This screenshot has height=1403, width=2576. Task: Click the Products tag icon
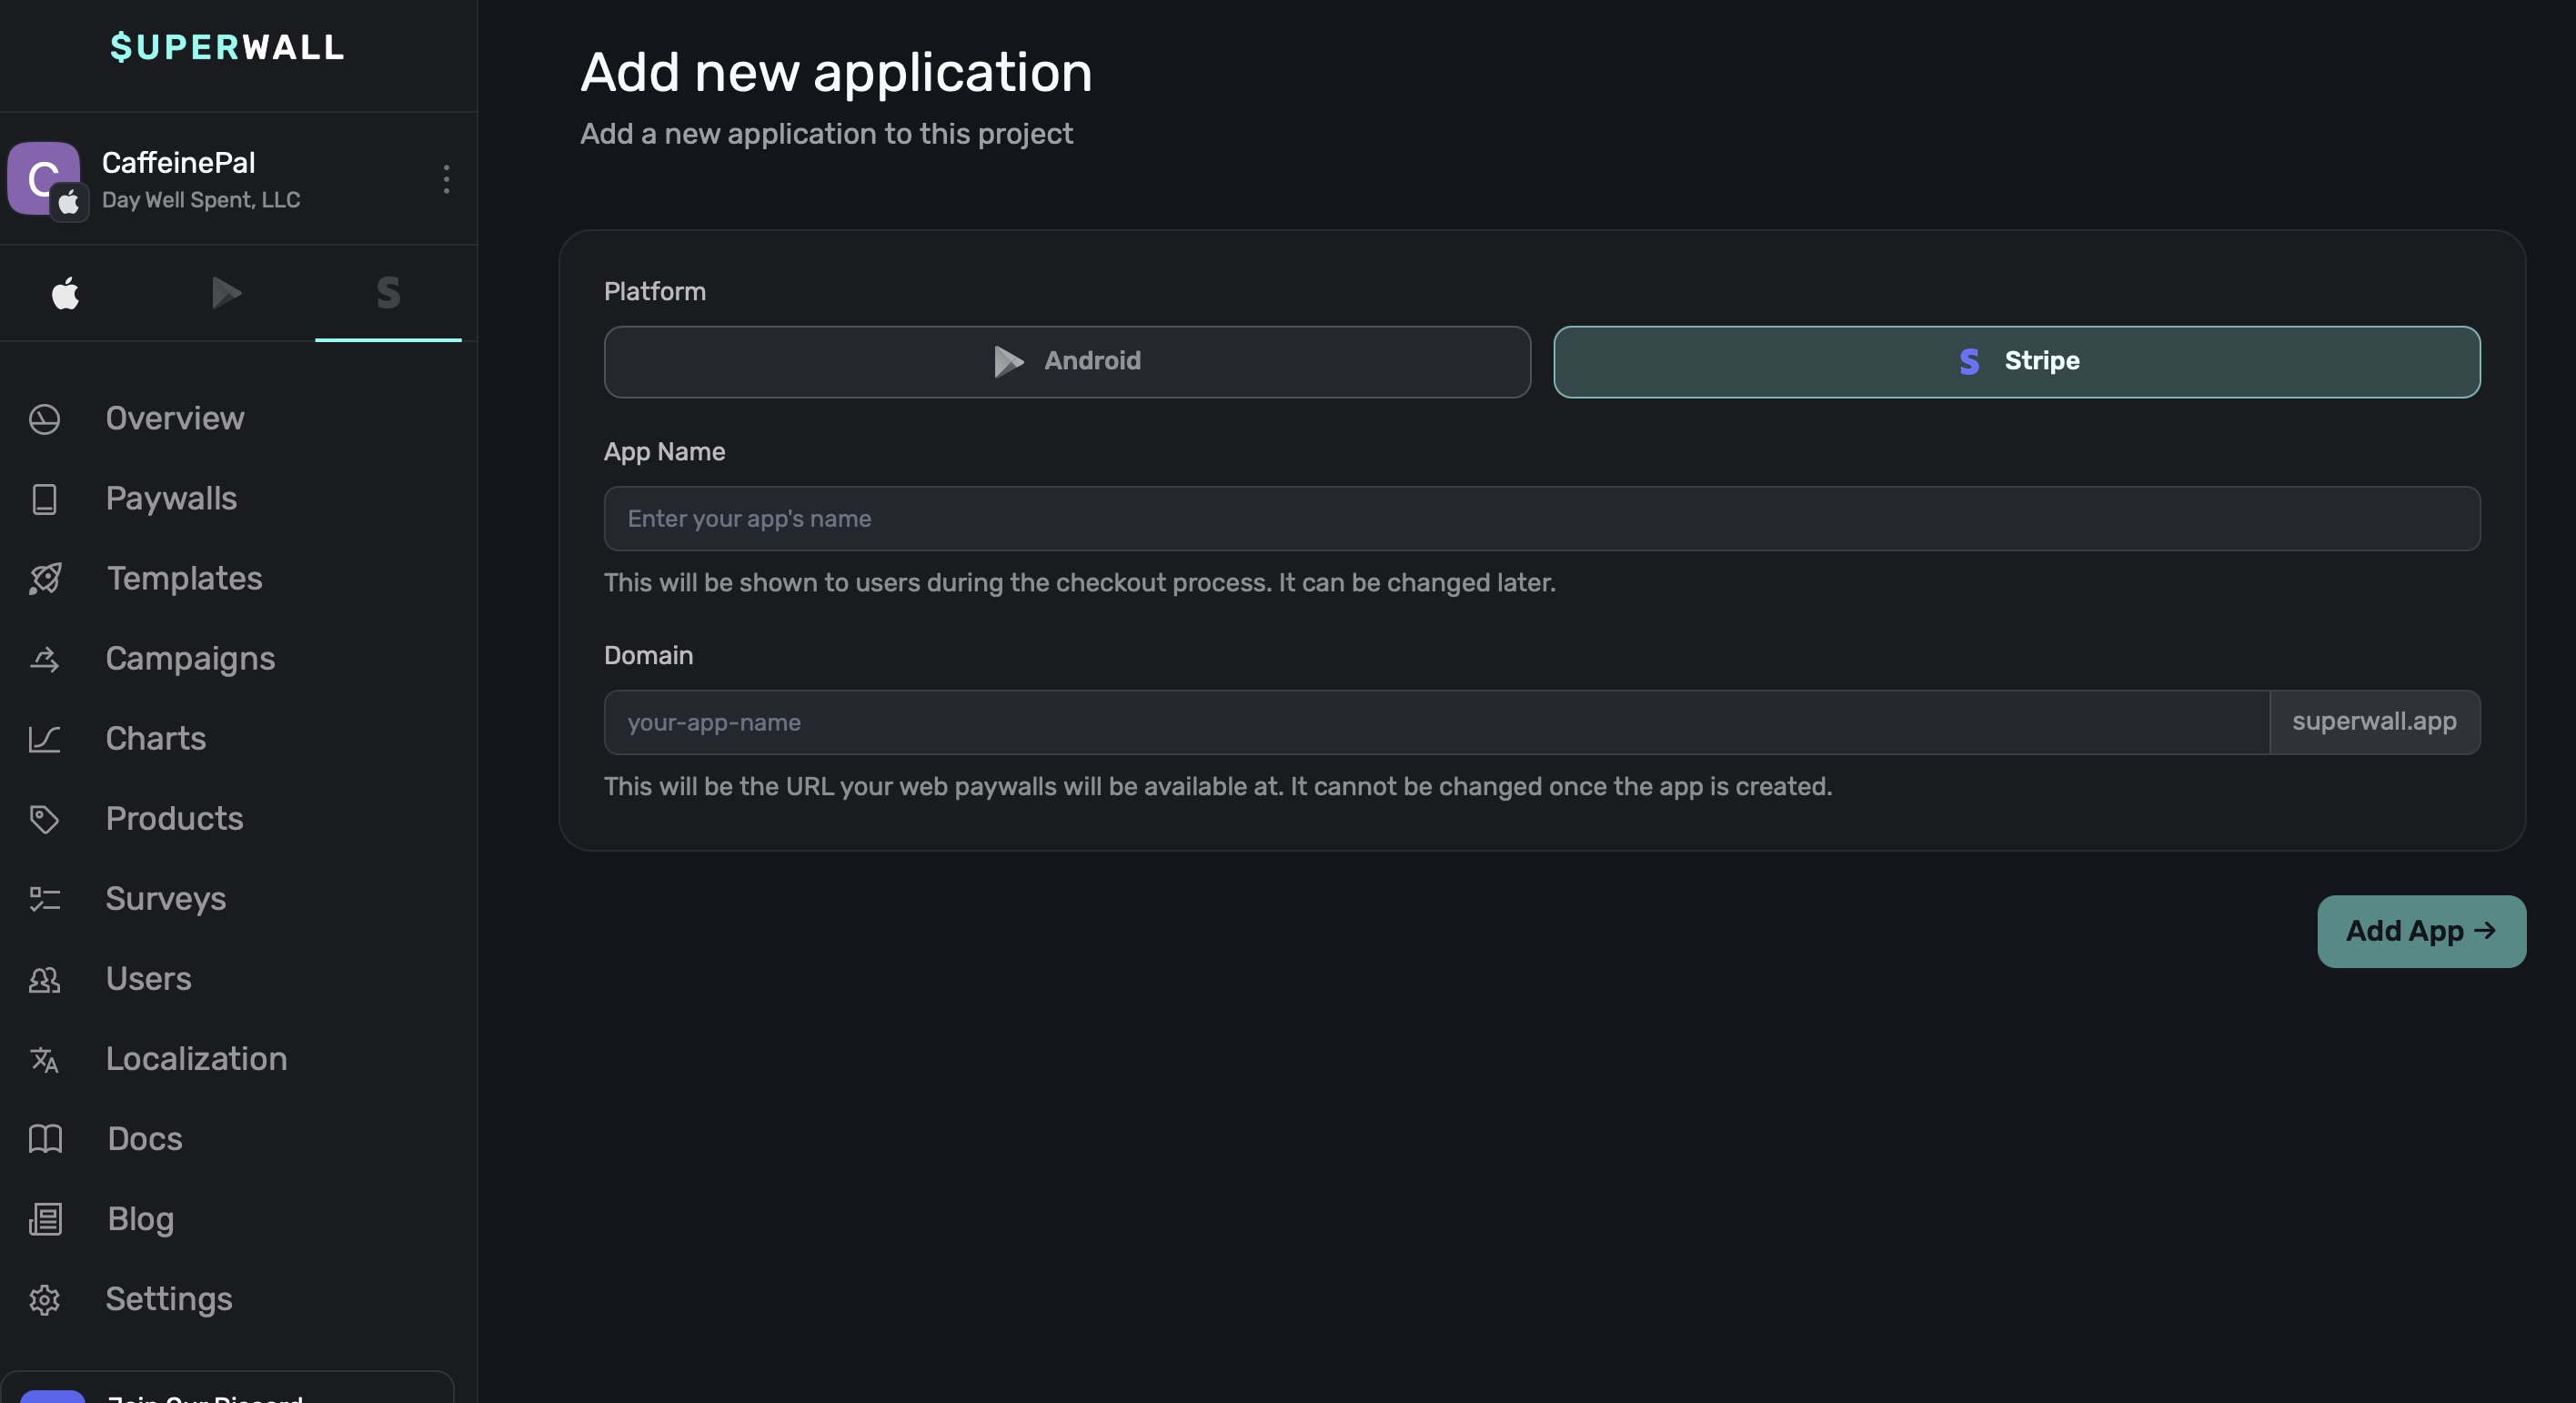click(x=44, y=819)
